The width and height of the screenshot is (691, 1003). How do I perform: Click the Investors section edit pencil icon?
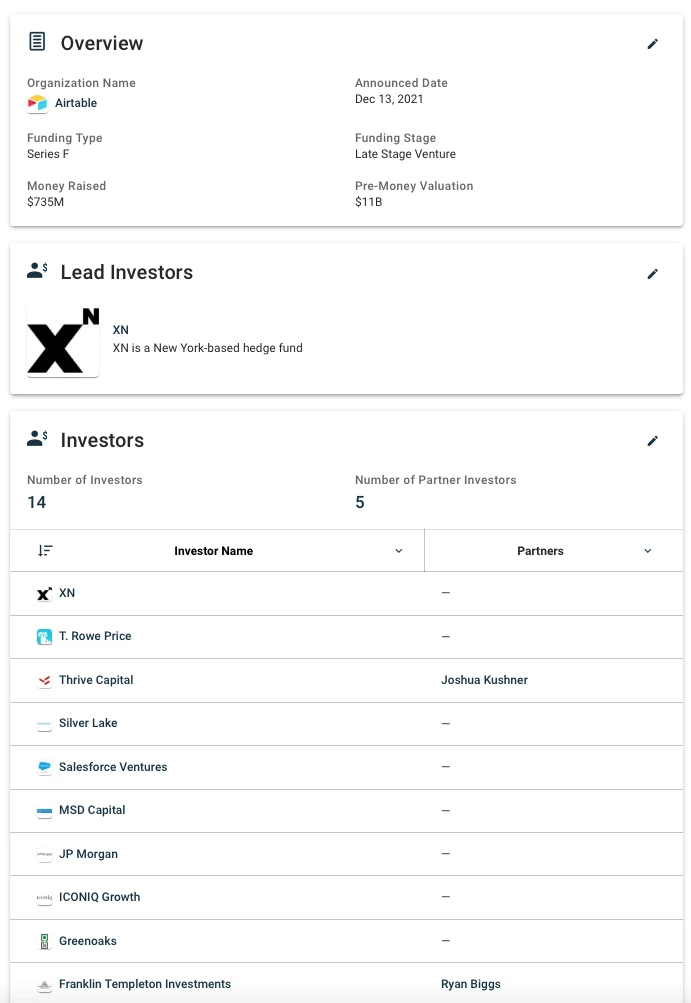pyautogui.click(x=653, y=441)
